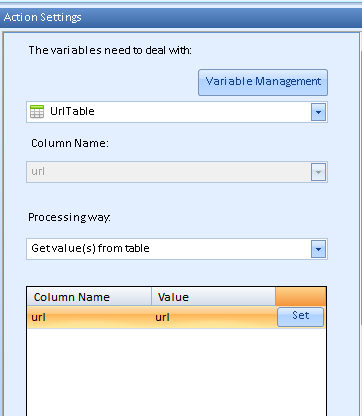
Task: Click the Action Settings panel title bar
Action: coord(181,17)
